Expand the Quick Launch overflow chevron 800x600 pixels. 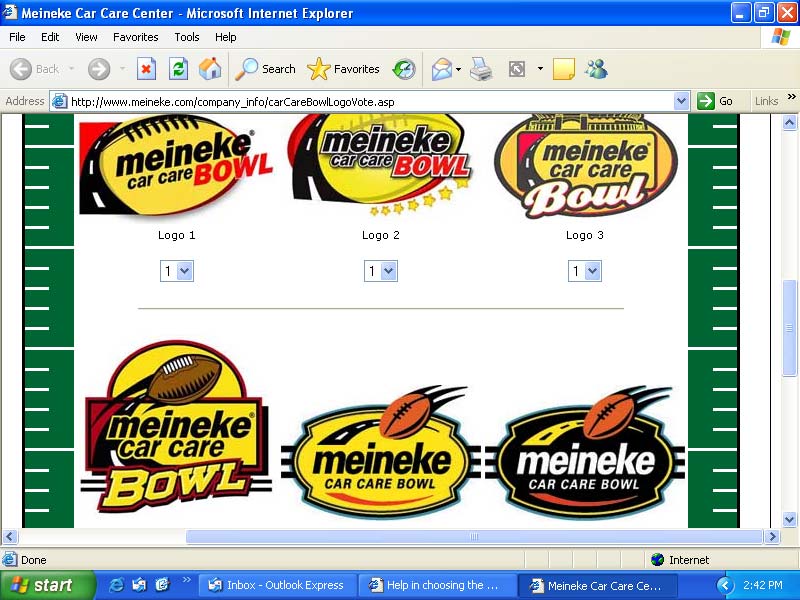(x=186, y=580)
